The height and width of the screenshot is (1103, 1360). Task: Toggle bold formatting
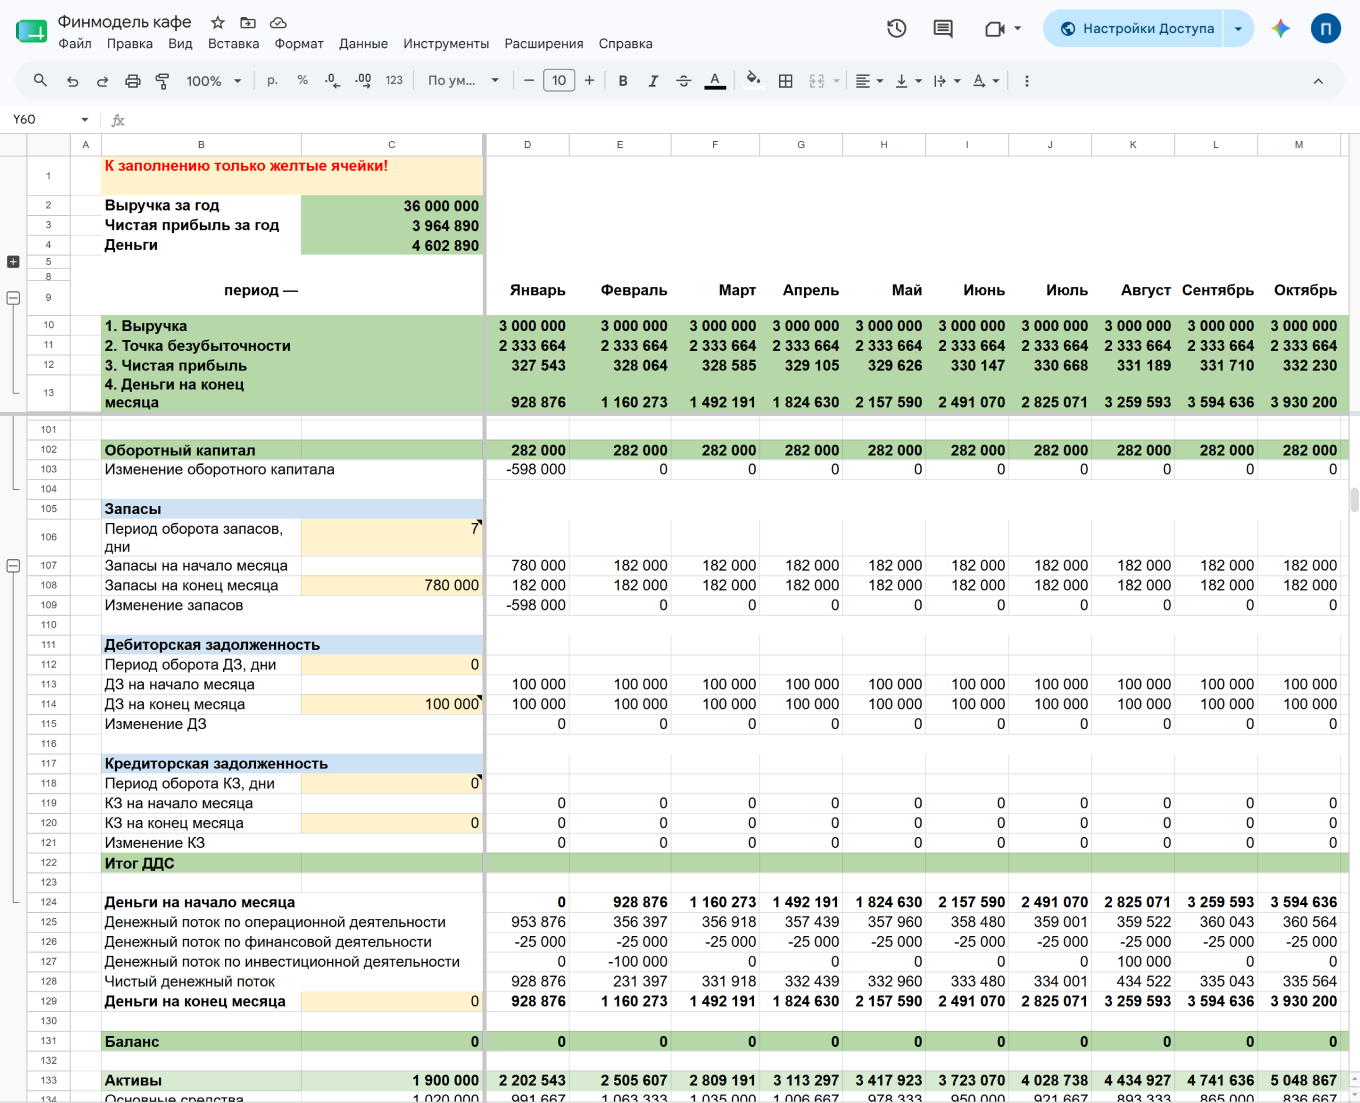(623, 81)
